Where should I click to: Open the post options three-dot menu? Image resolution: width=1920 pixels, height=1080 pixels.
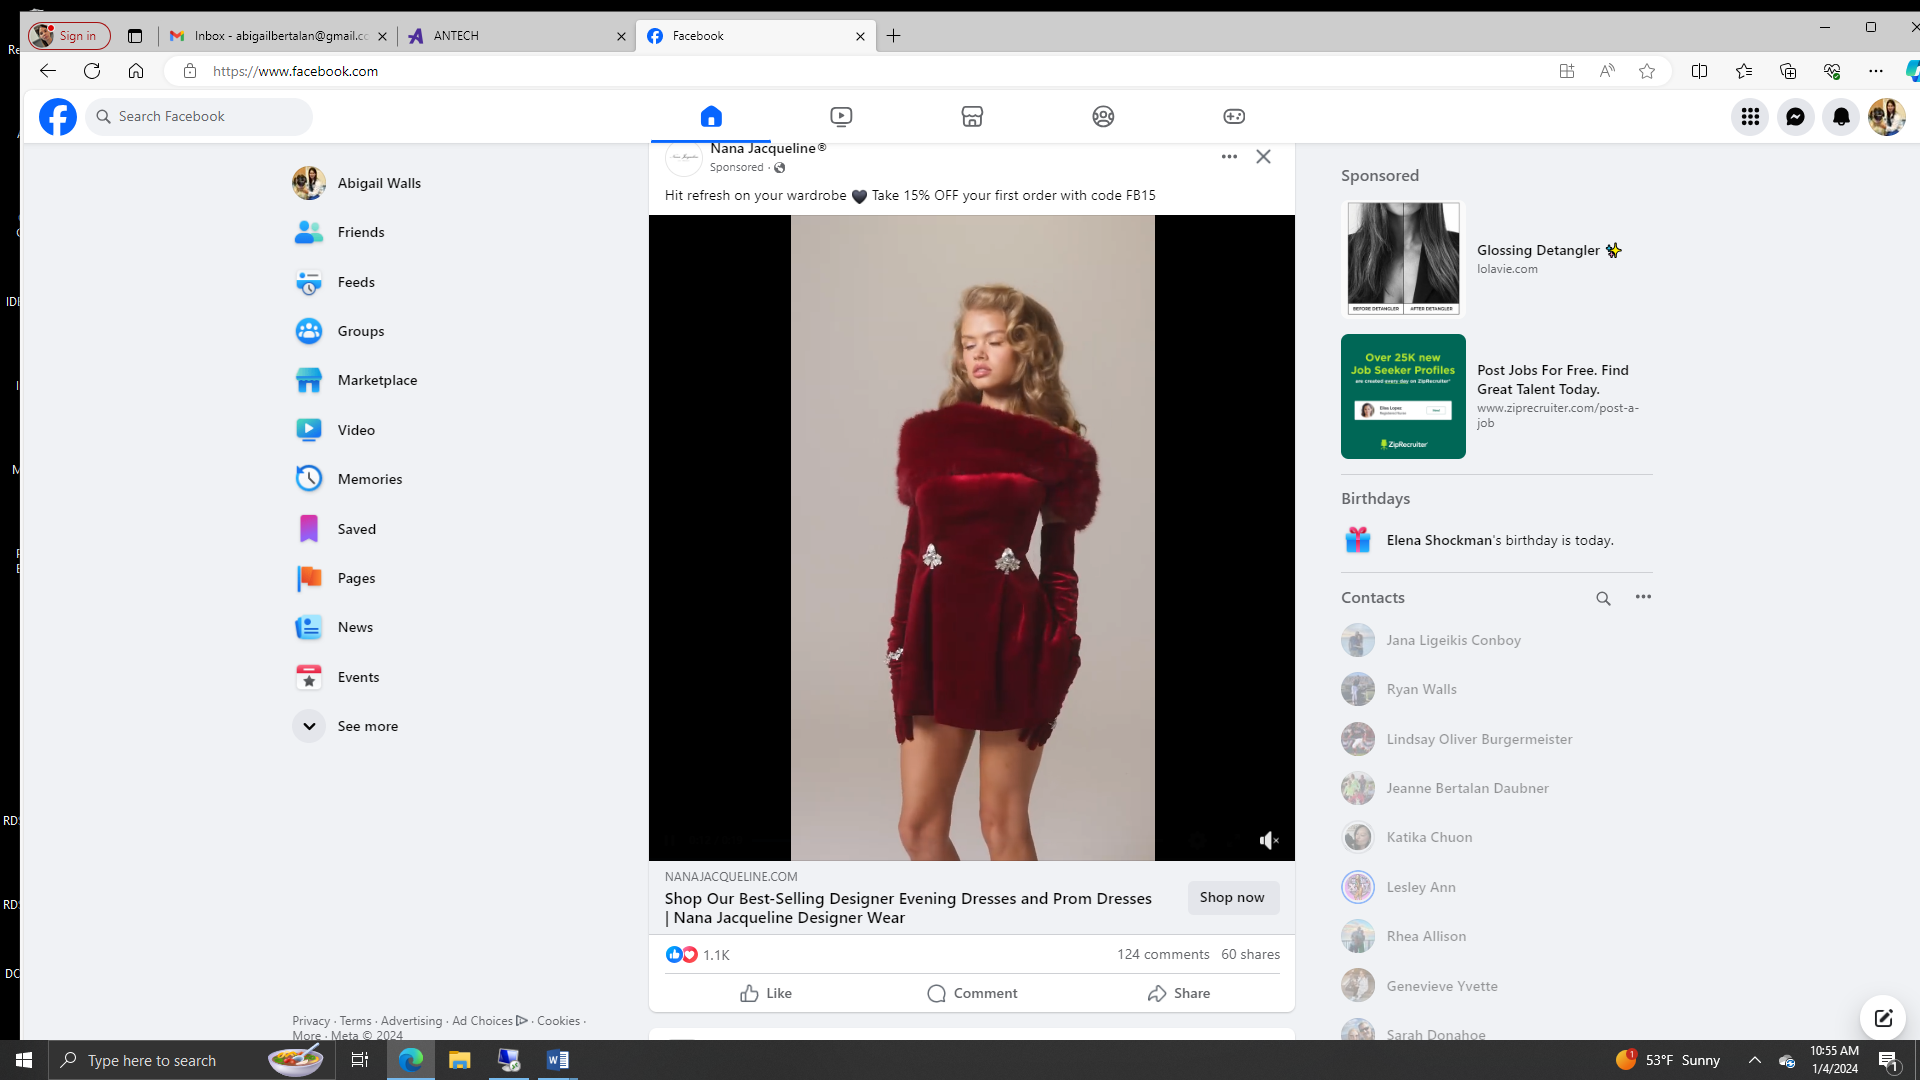[1229, 157]
